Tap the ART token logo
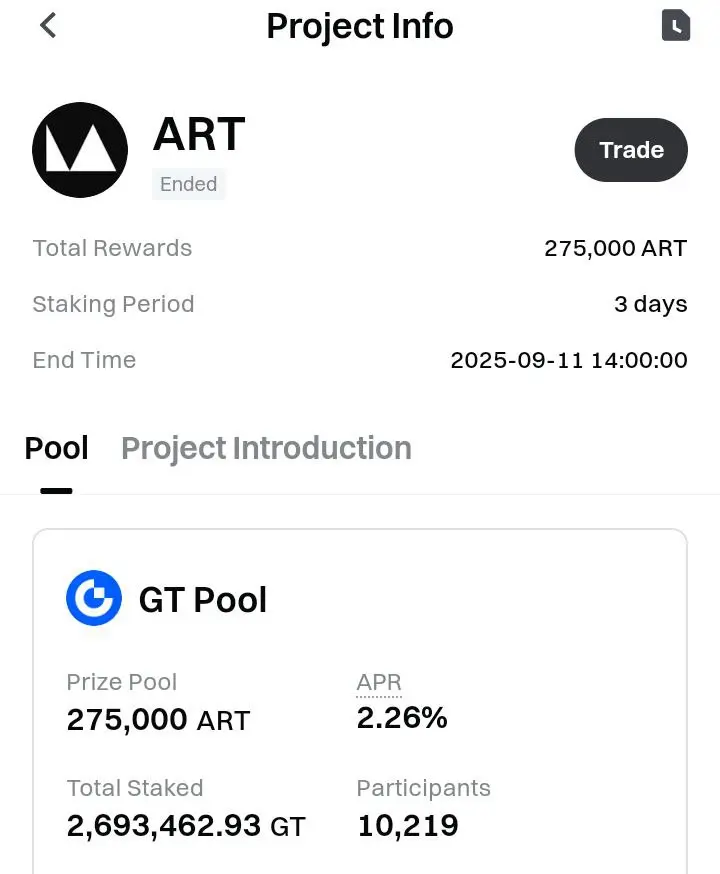The image size is (720, 874). tap(80, 150)
